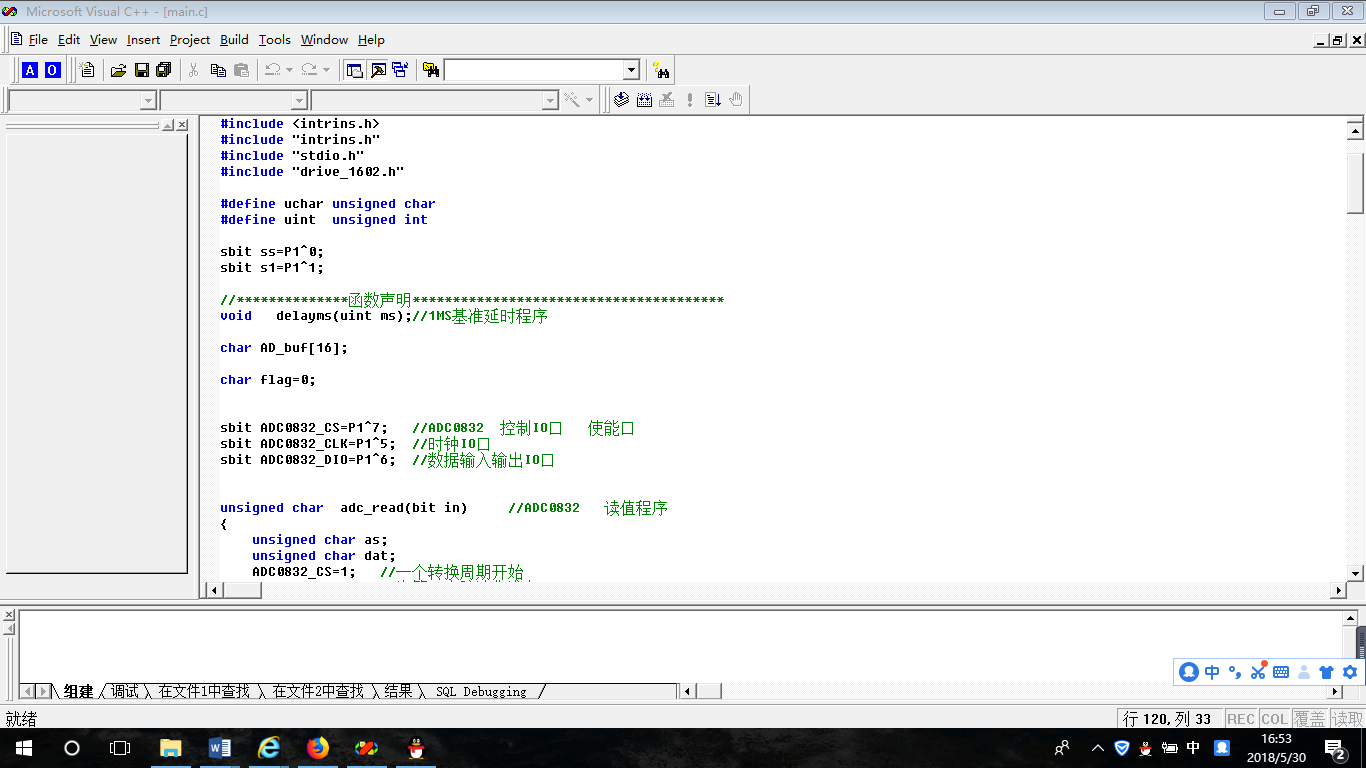The image size is (1366, 768).
Task: Click the blue 'A' toolbar button
Action: [30, 70]
